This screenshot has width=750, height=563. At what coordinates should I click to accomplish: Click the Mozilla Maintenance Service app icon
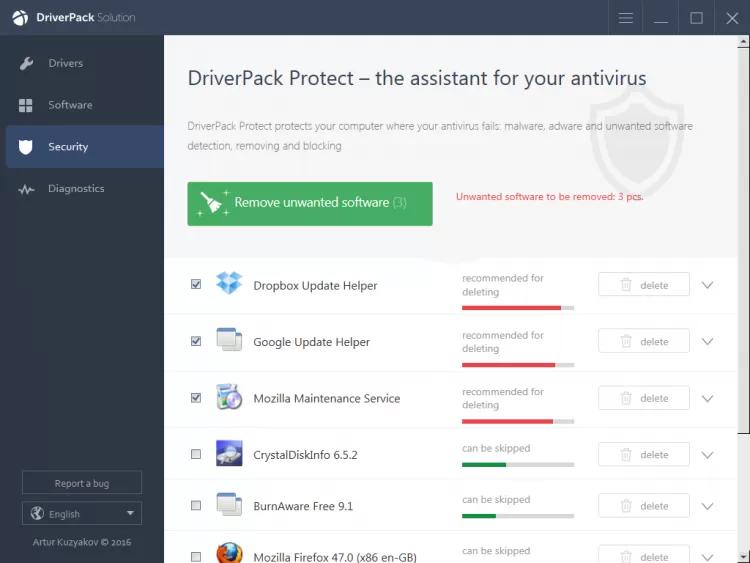pos(229,397)
